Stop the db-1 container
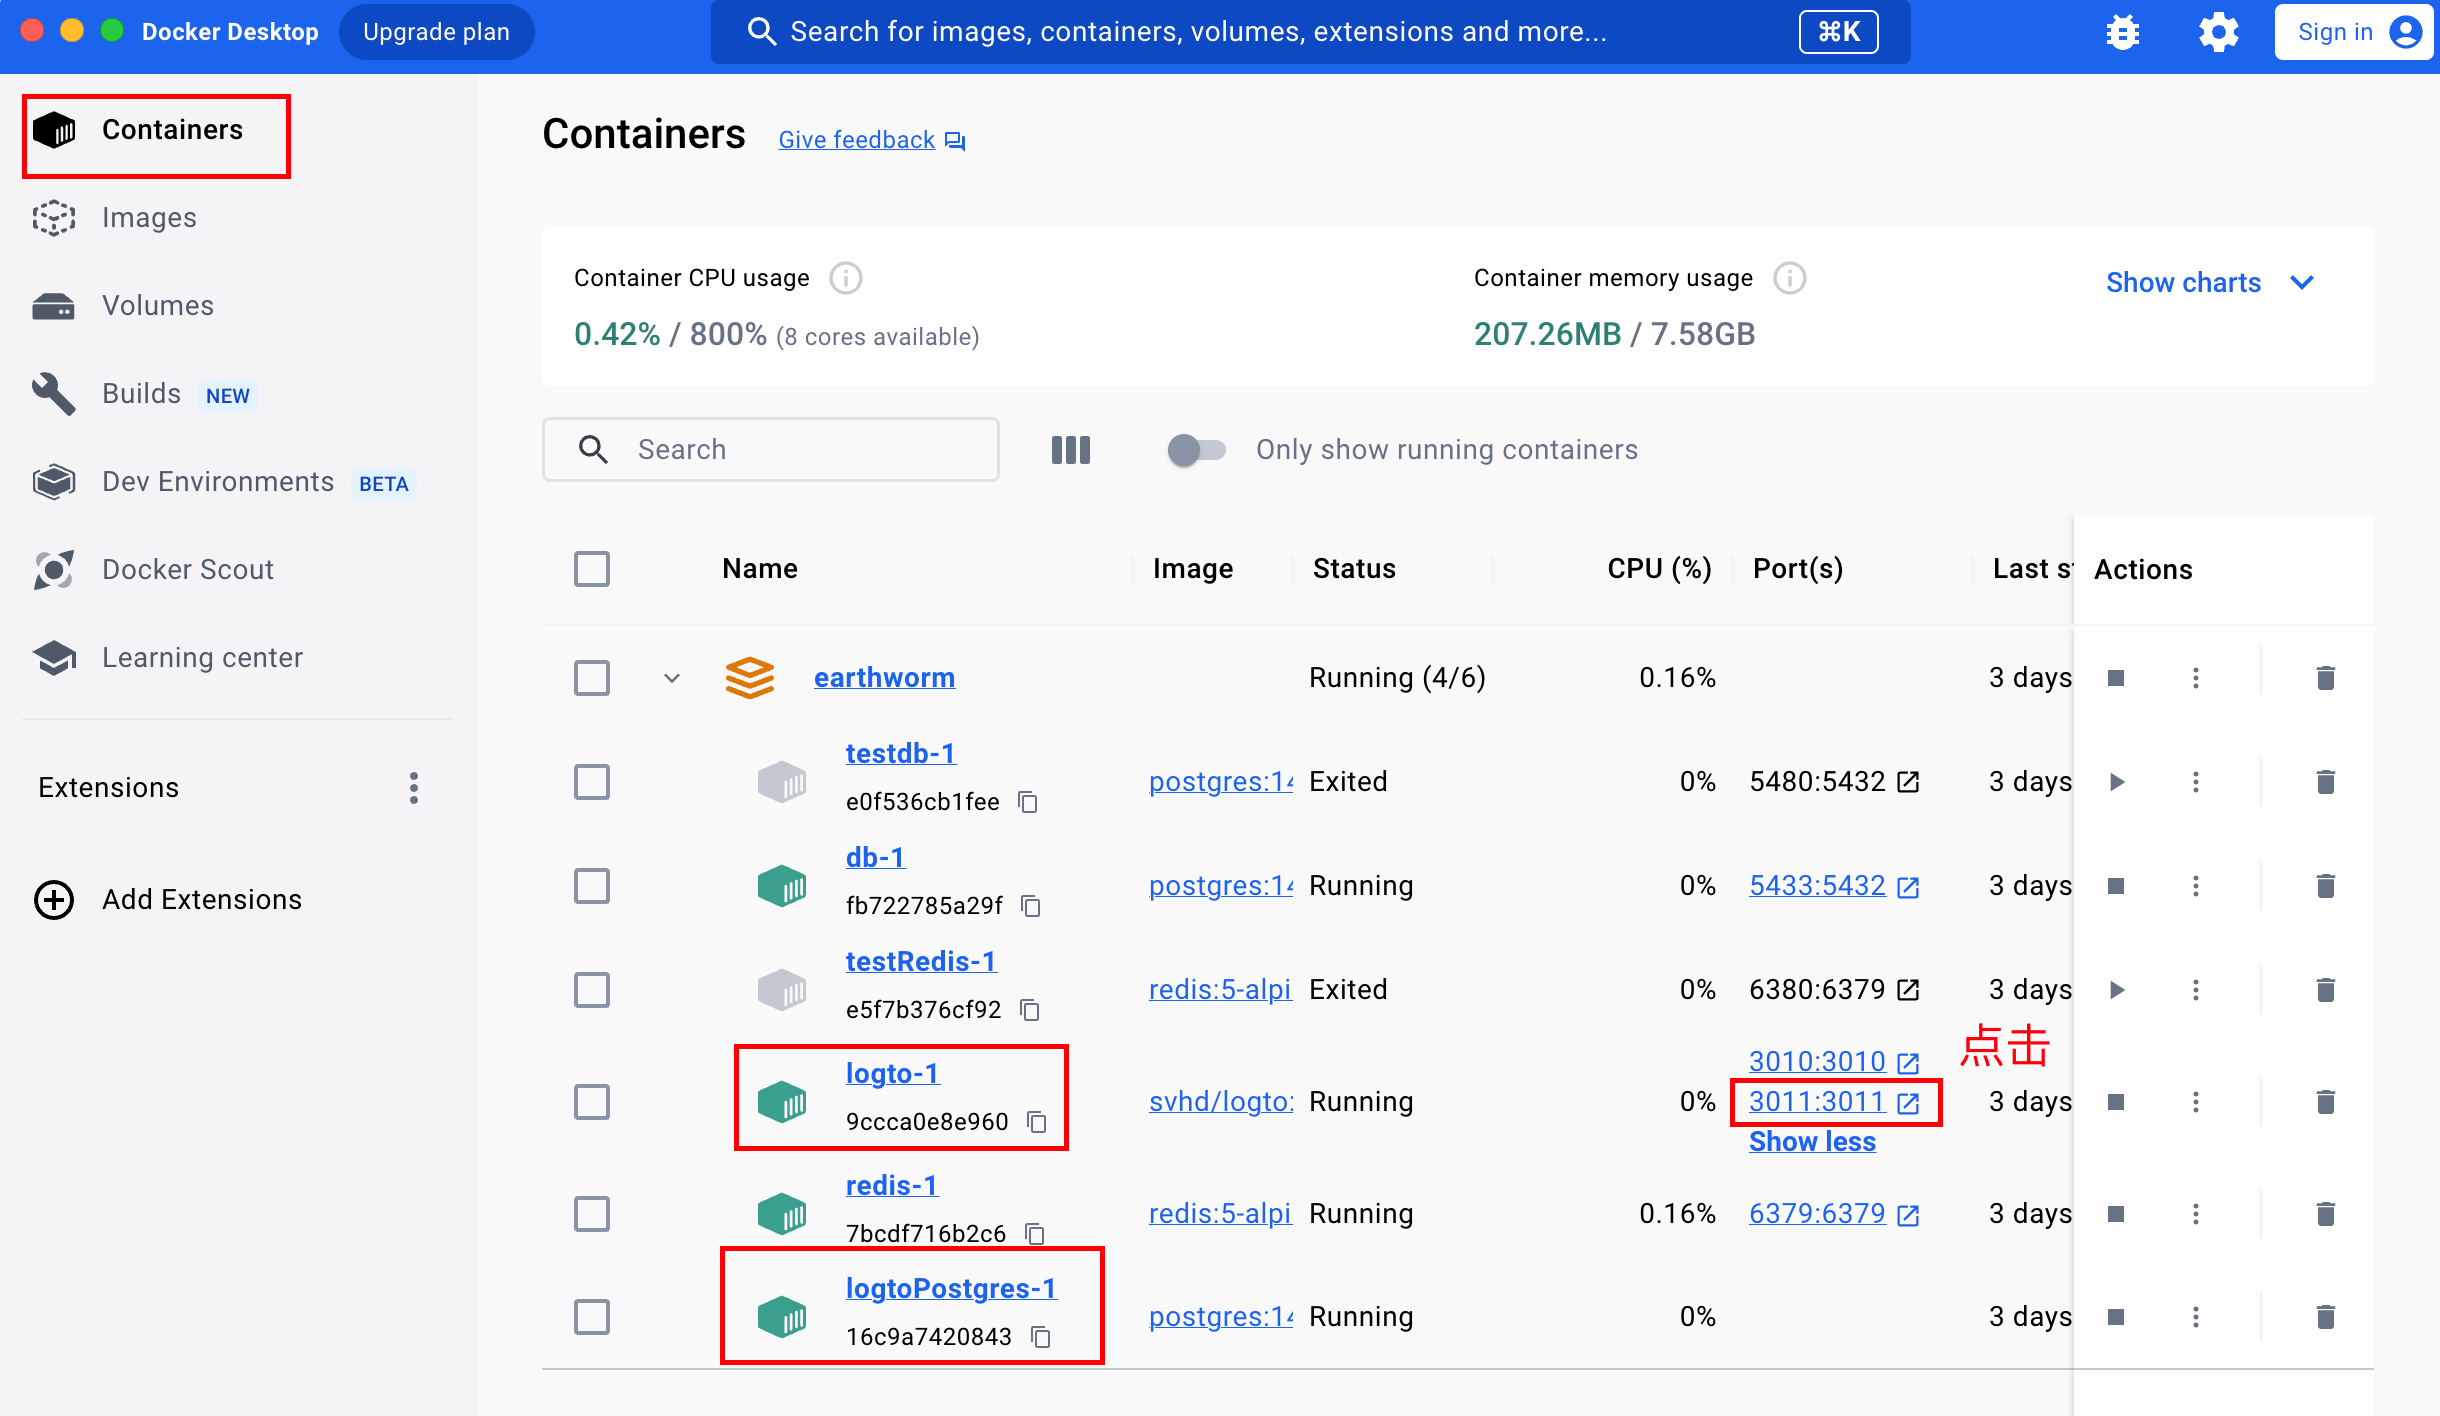Viewport: 2440px width, 1416px height. click(2116, 886)
